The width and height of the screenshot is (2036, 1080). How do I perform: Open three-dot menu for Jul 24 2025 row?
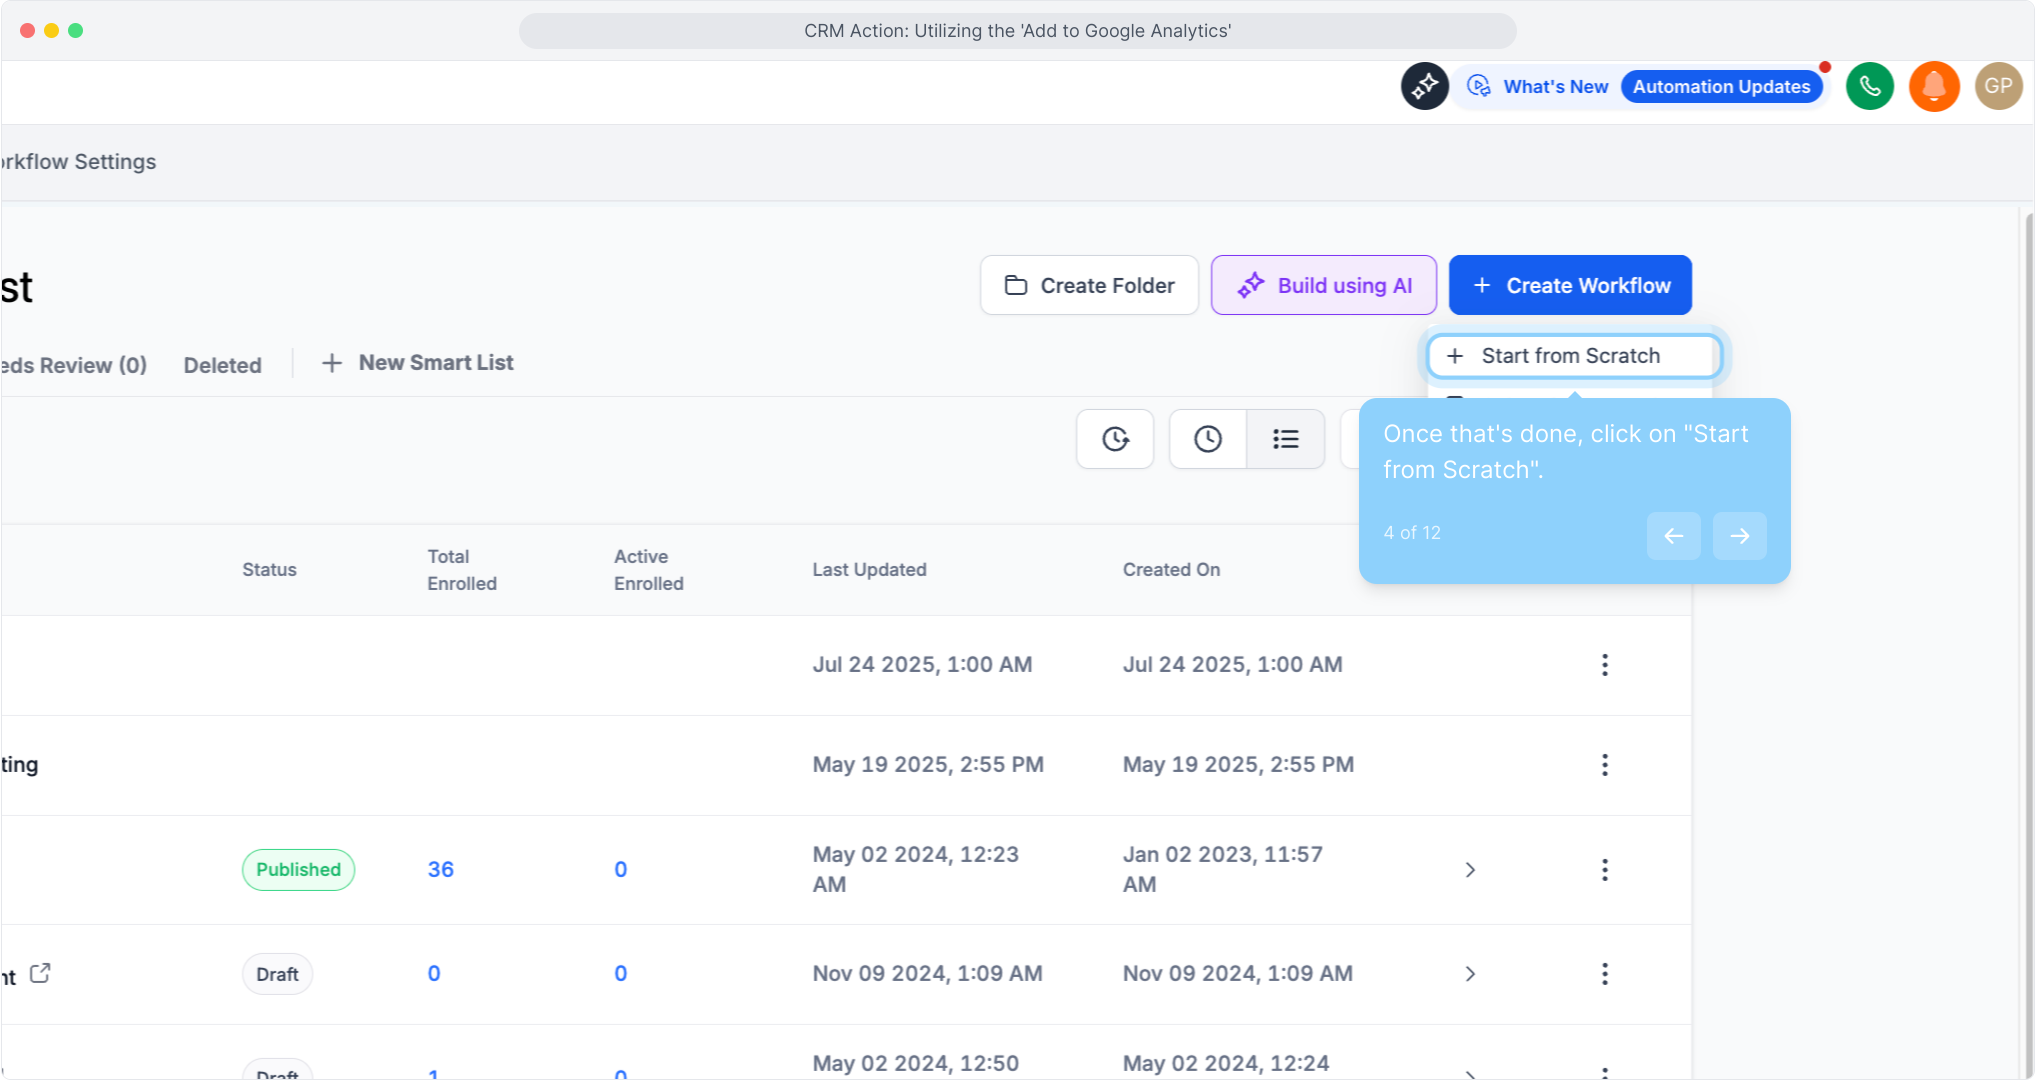(x=1604, y=665)
